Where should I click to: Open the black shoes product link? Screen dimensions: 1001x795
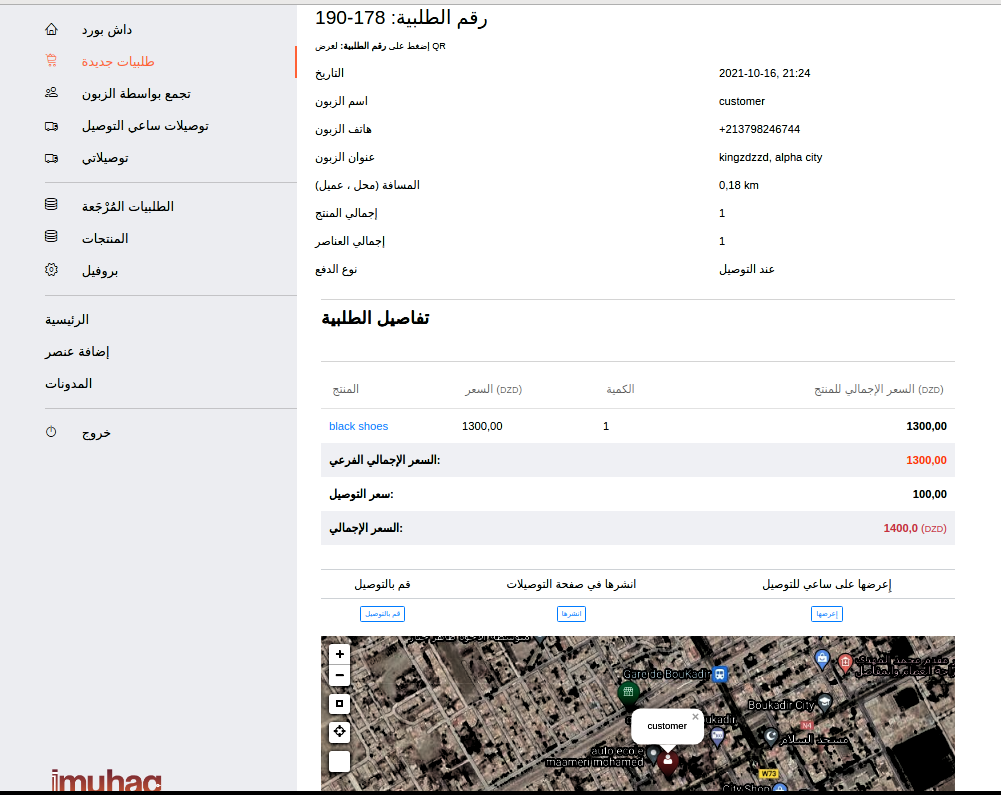(x=358, y=426)
